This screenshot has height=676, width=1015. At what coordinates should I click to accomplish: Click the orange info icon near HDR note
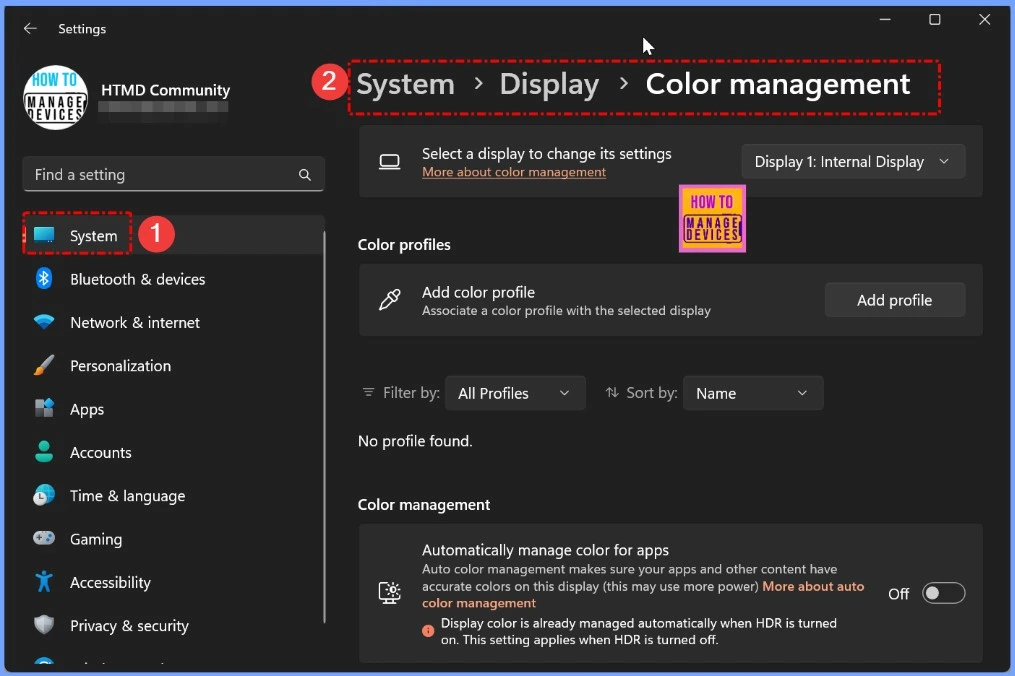[428, 631]
